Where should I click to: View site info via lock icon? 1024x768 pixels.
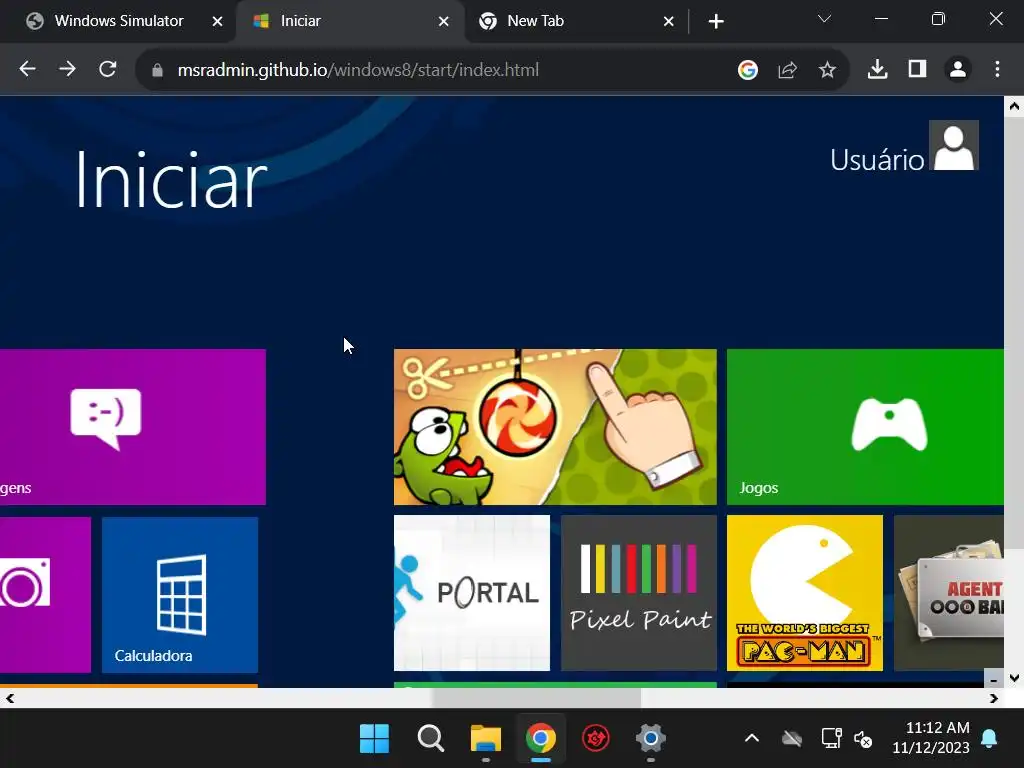[x=157, y=70]
